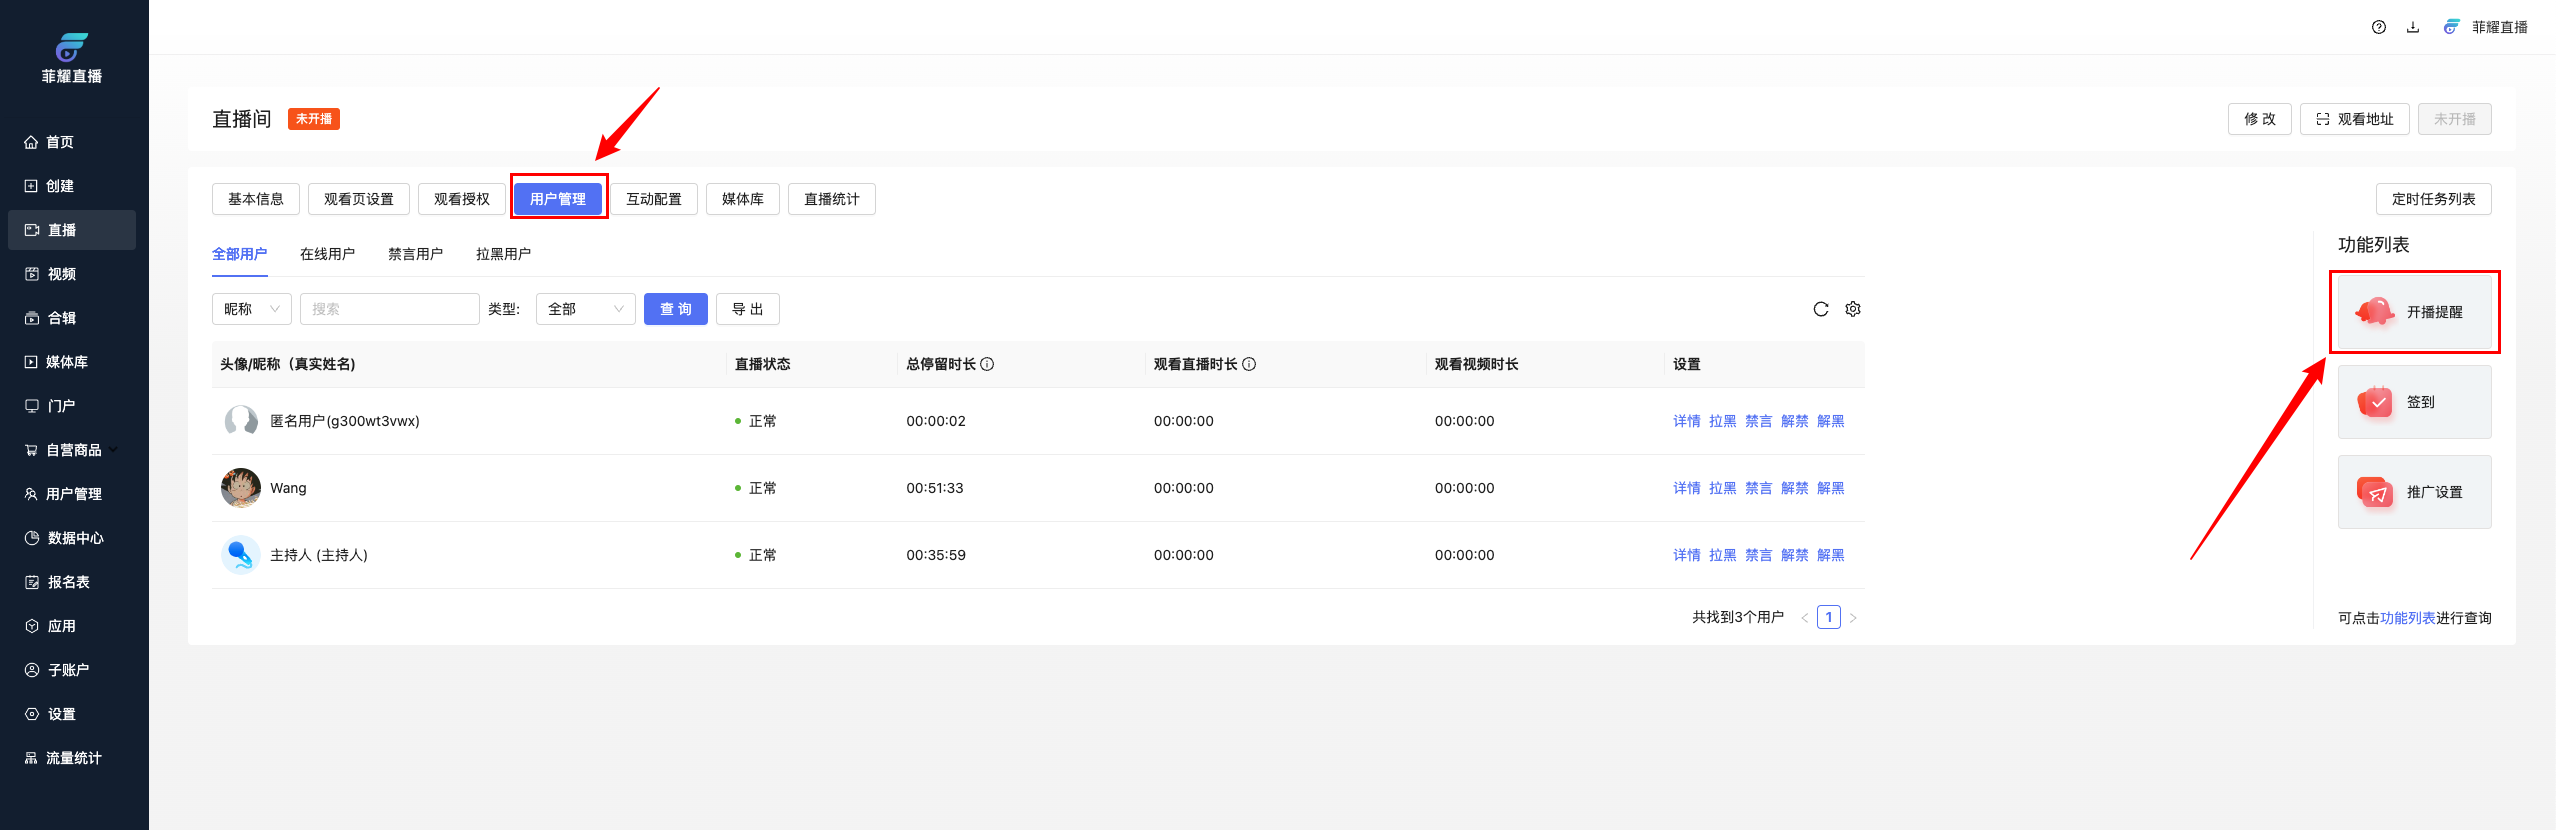Click 详情 link for user Wang
Image resolution: width=2556 pixels, height=830 pixels.
[x=1686, y=488]
